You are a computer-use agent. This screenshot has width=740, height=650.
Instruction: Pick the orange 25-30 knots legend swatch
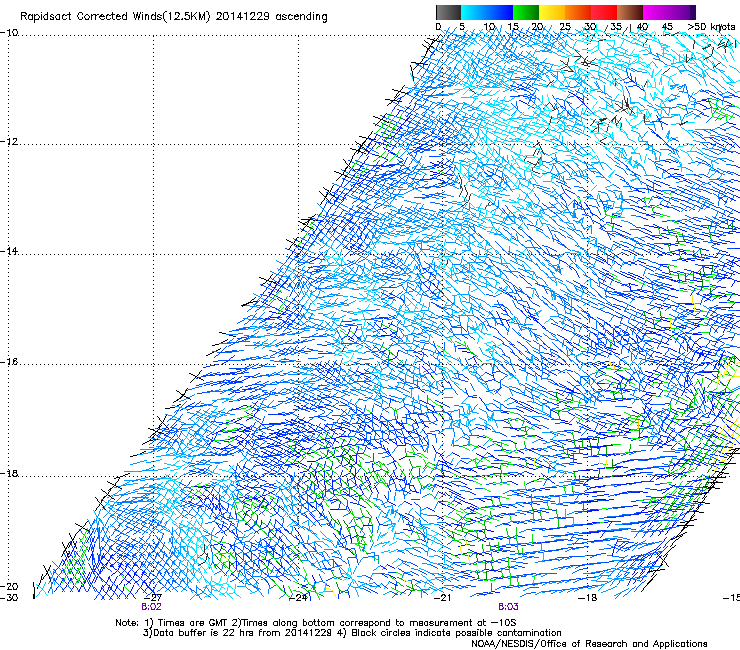click(578, 12)
